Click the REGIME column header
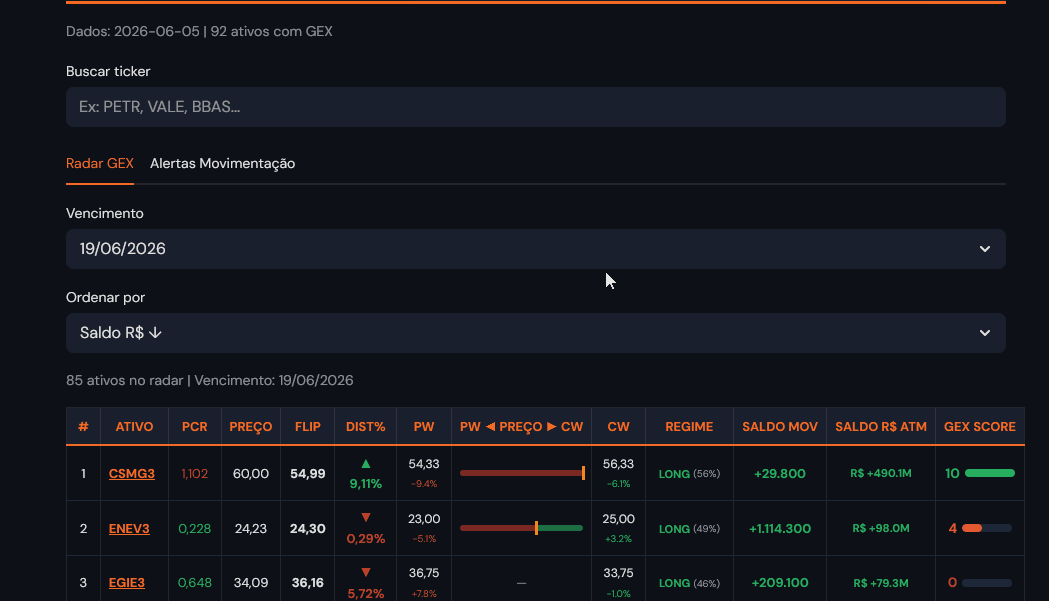 click(x=689, y=426)
